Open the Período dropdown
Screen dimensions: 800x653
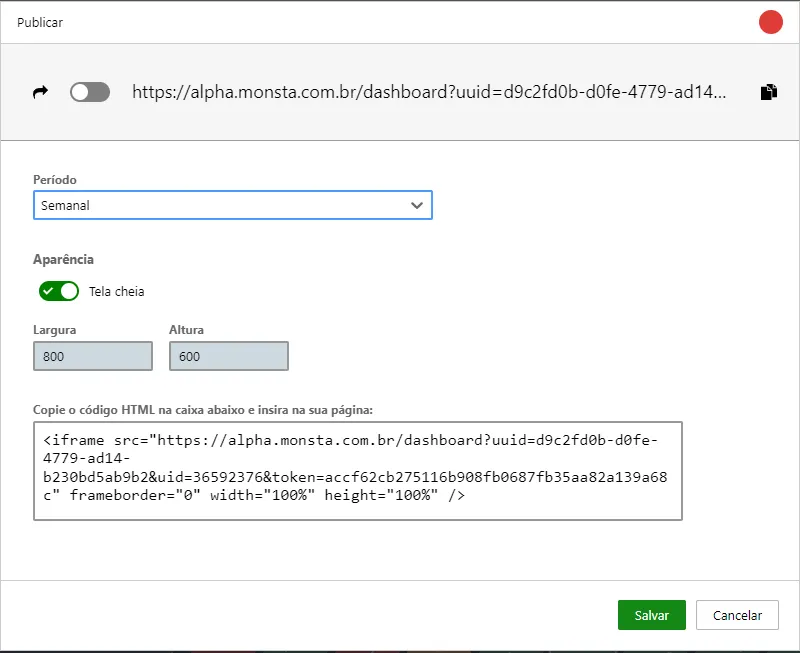[233, 205]
